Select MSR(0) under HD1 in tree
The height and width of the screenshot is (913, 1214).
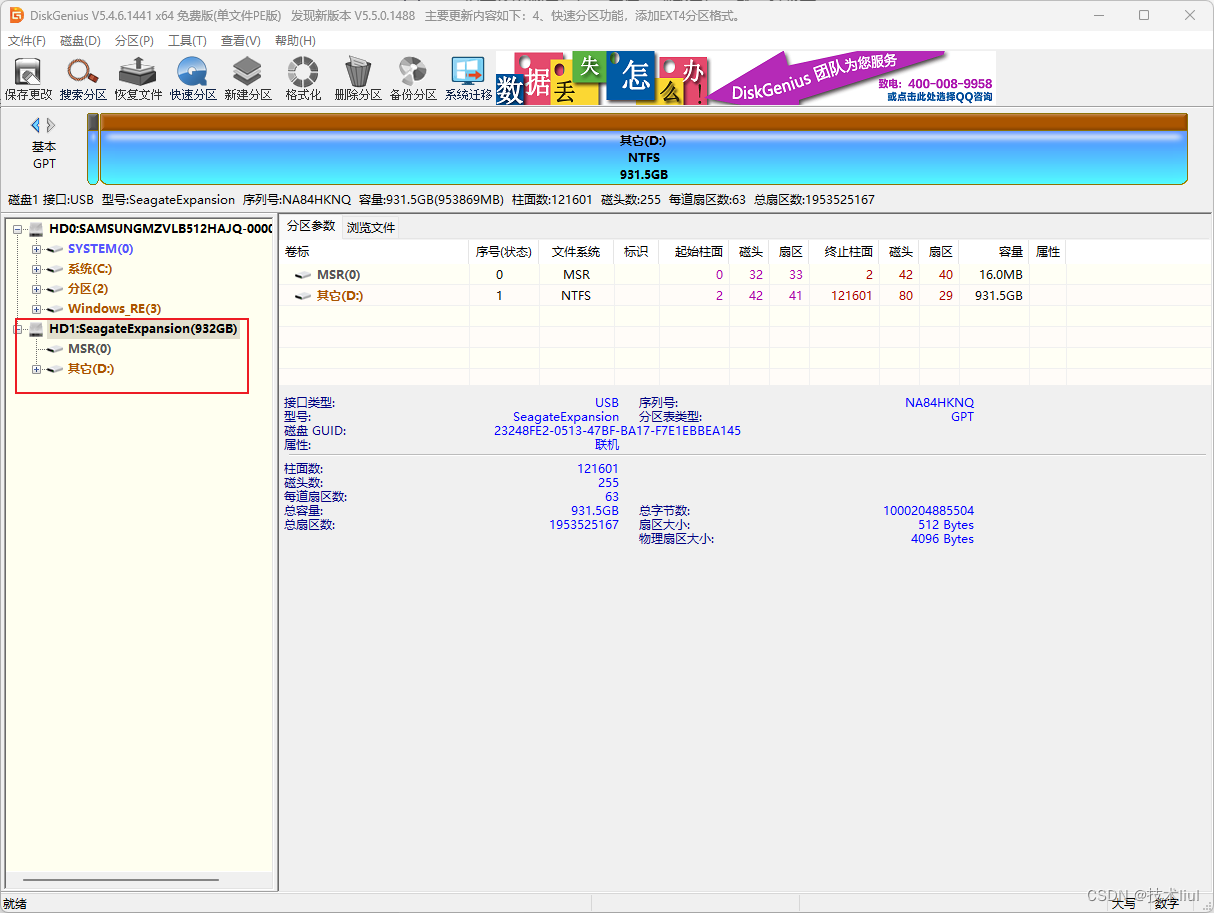coord(90,349)
